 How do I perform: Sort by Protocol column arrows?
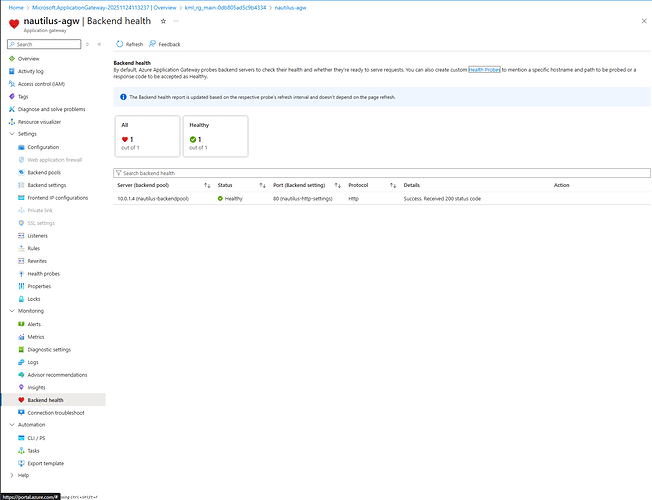pos(393,186)
